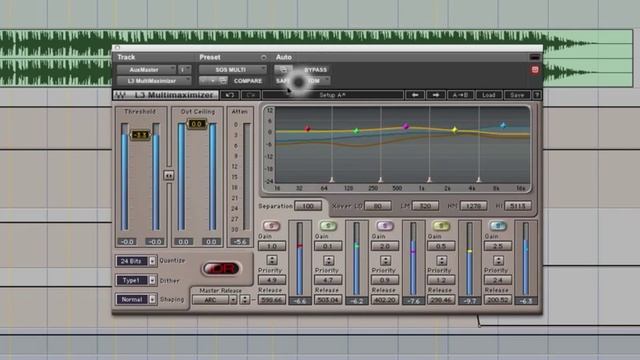Toggle plug-in BYPASS
The image size is (640, 360).
tap(316, 70)
